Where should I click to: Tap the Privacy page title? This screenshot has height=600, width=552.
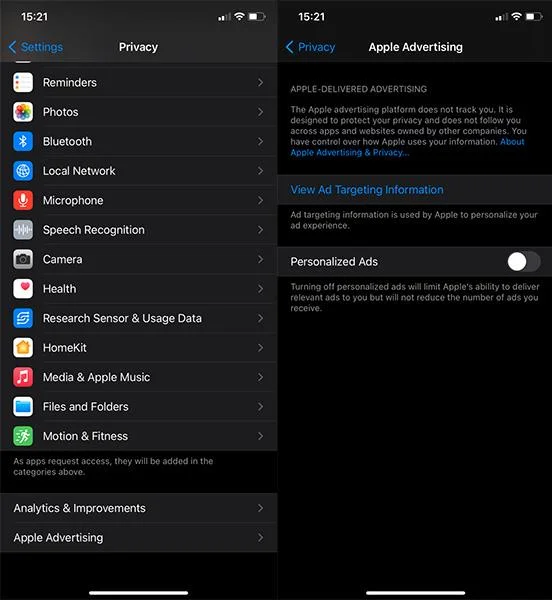(x=138, y=47)
